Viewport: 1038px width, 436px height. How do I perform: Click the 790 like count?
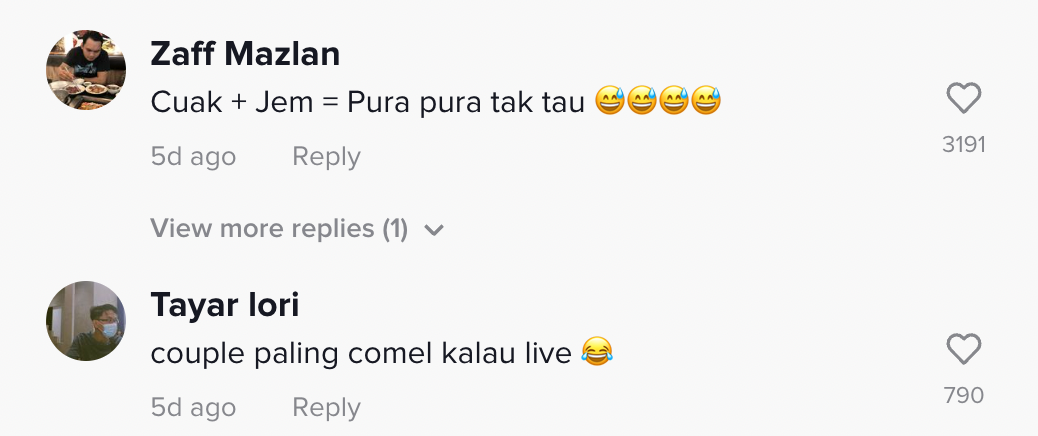(963, 396)
